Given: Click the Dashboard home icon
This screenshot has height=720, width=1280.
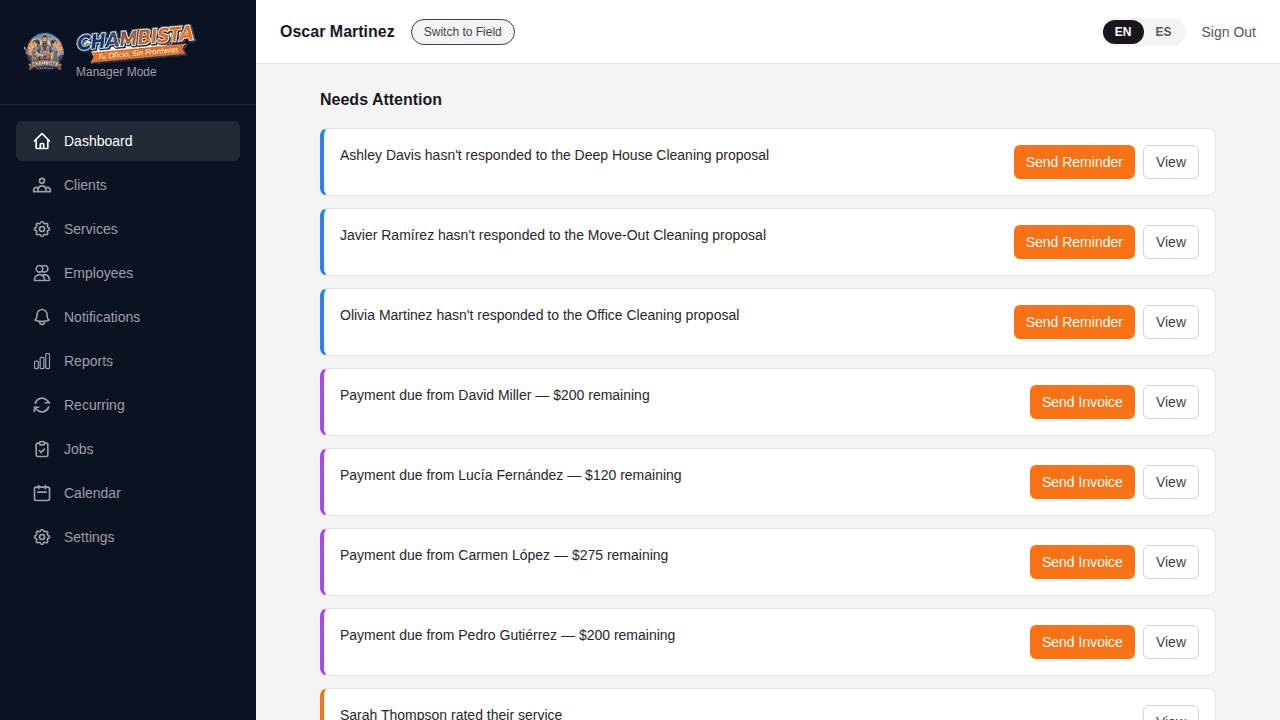Looking at the screenshot, I should click(x=42, y=141).
